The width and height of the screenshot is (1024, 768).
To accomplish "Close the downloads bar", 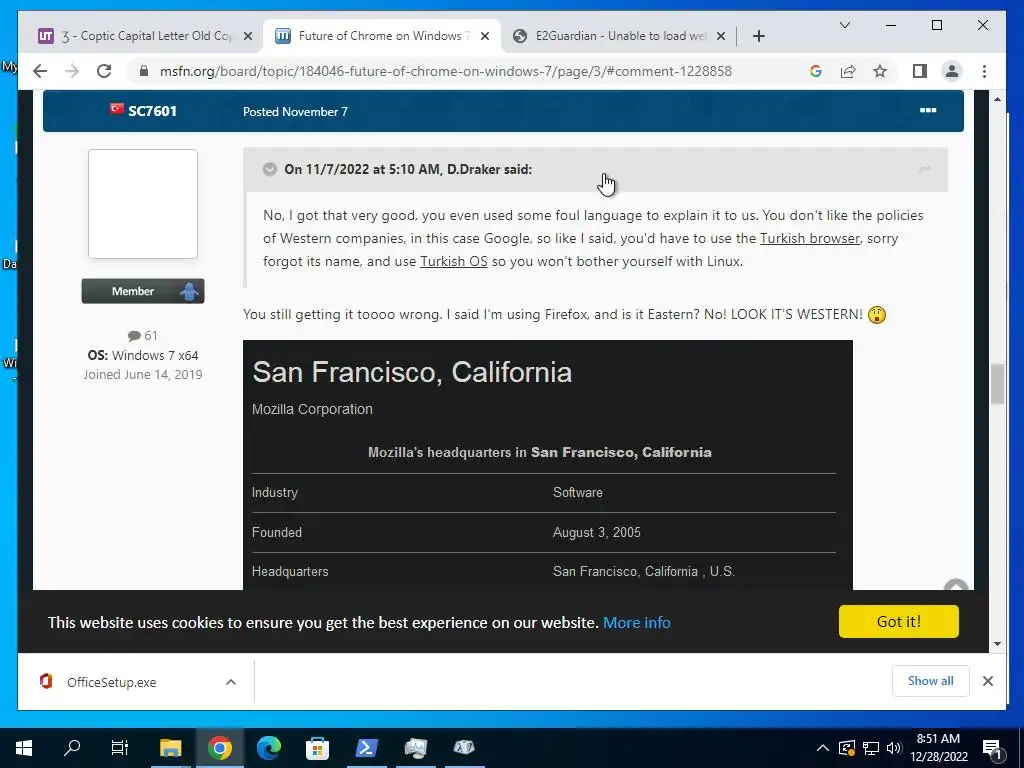I will pos(987,681).
